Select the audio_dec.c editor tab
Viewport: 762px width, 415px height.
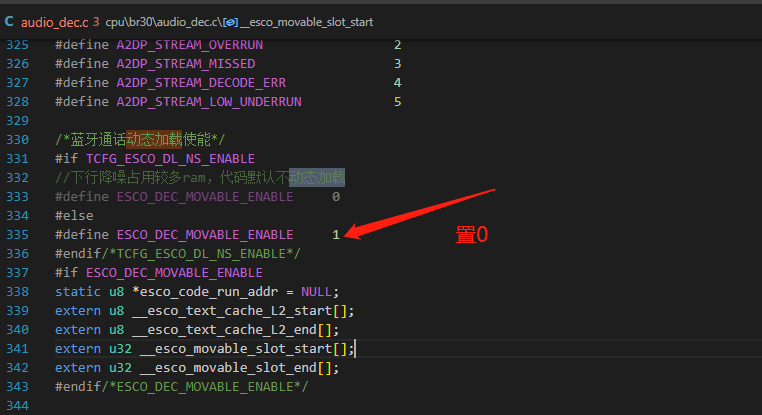click(x=52, y=22)
